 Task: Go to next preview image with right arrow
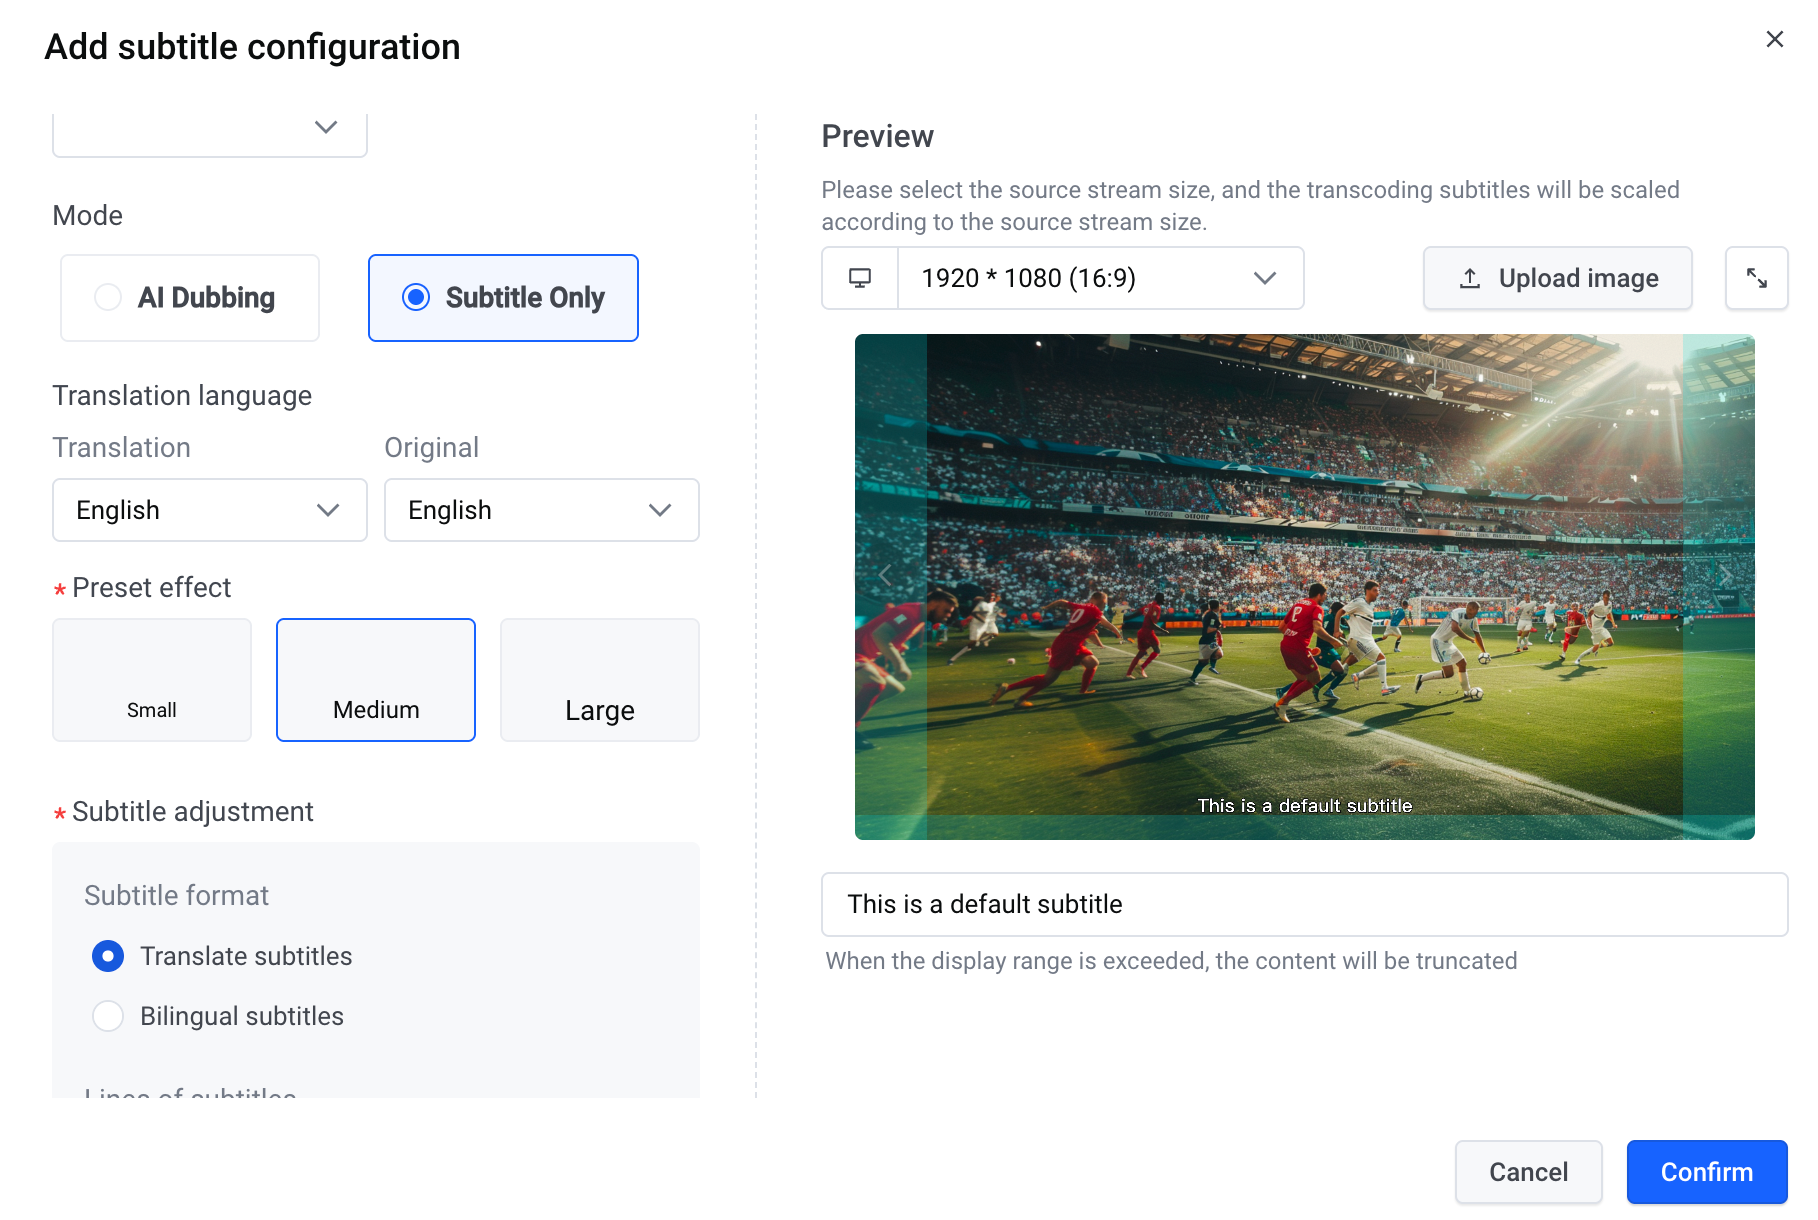[x=1725, y=575]
